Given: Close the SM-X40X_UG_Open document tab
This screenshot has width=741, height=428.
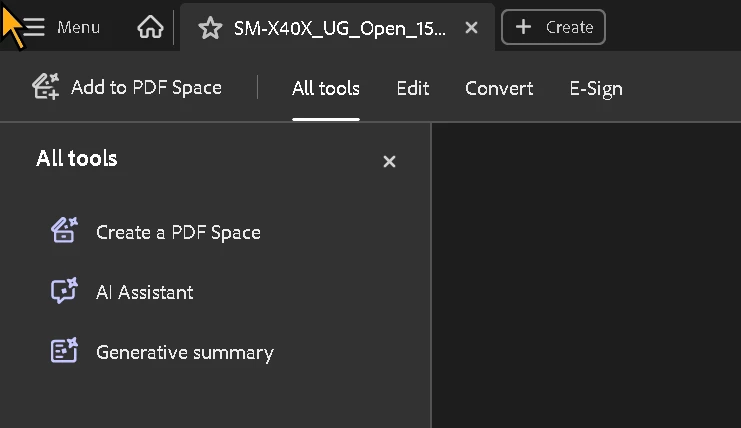Looking at the screenshot, I should (471, 28).
